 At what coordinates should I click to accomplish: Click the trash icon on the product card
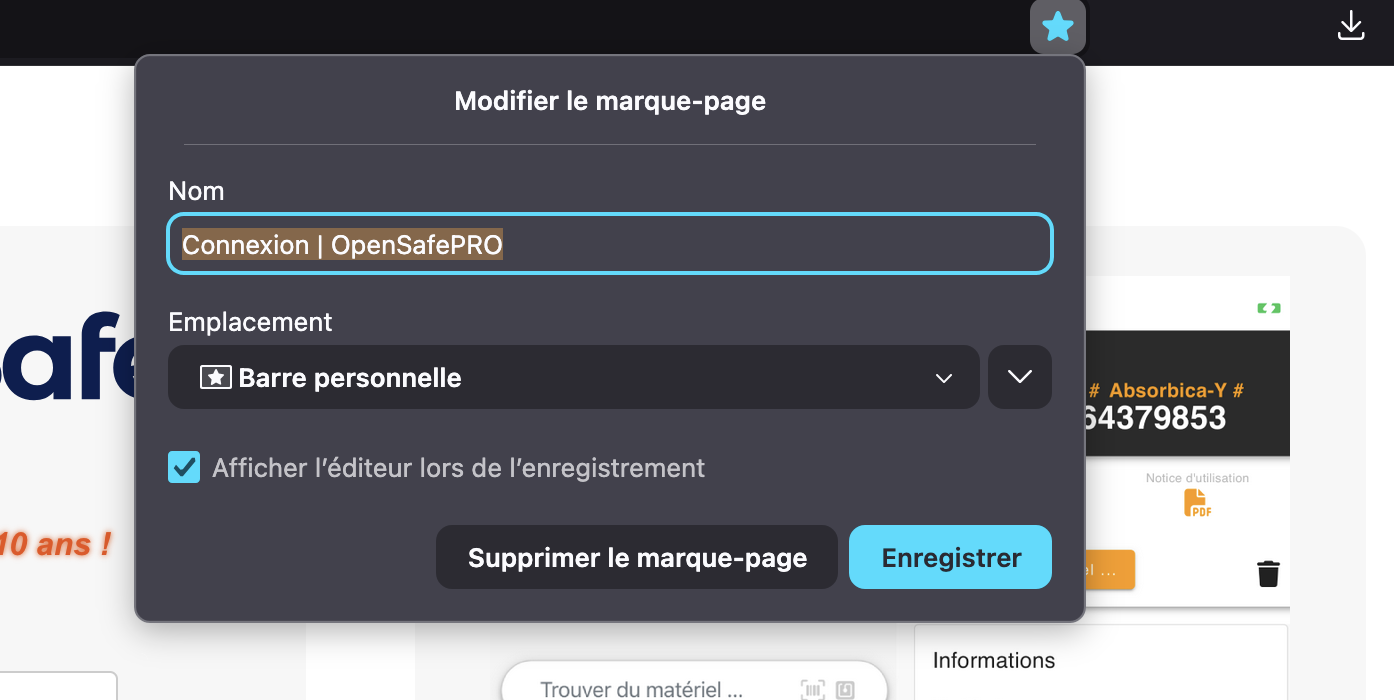pyautogui.click(x=1268, y=573)
